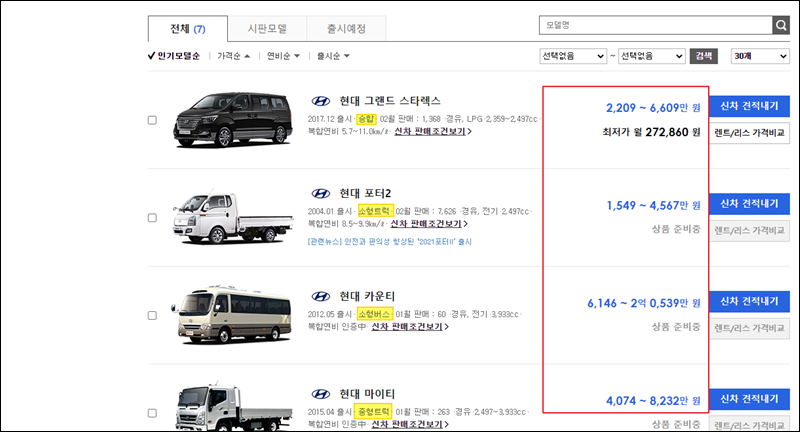Click Hyundai logo beside 현대 그랜드 스타렉스
Image resolution: width=800 pixels, height=432 pixels.
(321, 101)
